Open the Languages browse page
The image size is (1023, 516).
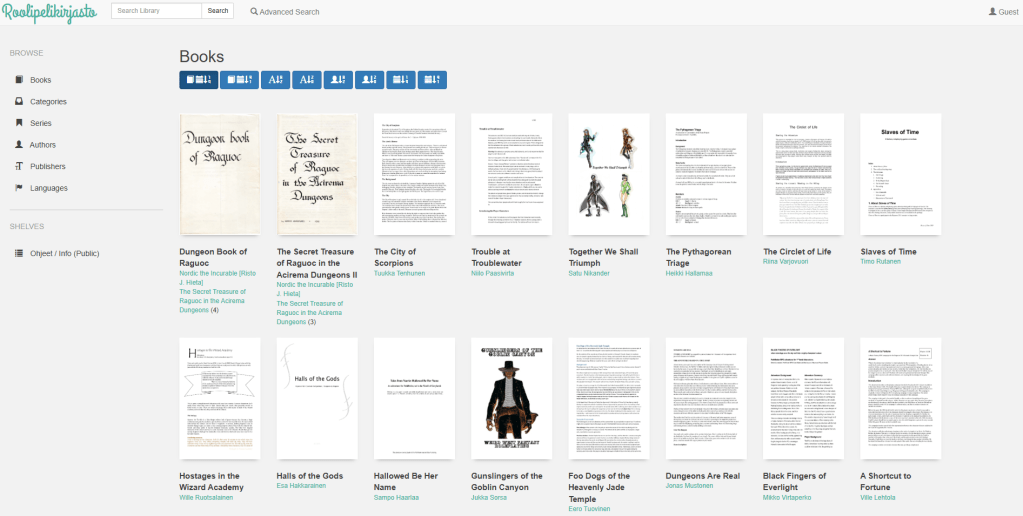[x=48, y=188]
